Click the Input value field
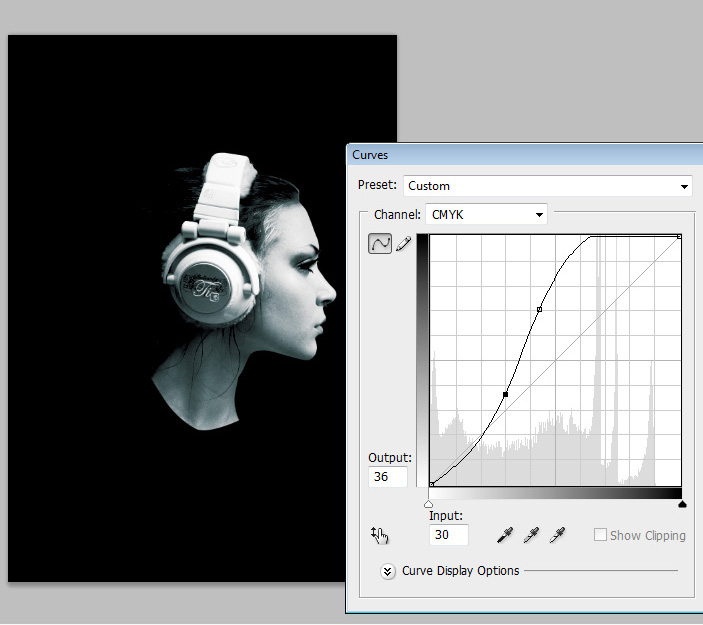Image resolution: width=703 pixels, height=625 pixels. tap(448, 535)
